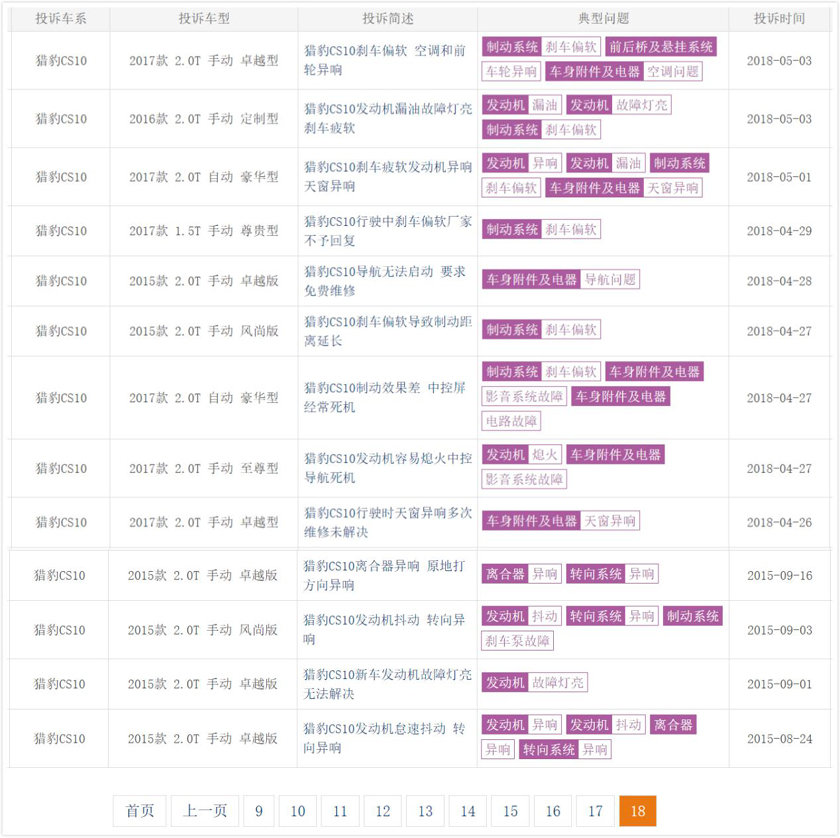Click the 熄火 engine tag

tap(545, 455)
